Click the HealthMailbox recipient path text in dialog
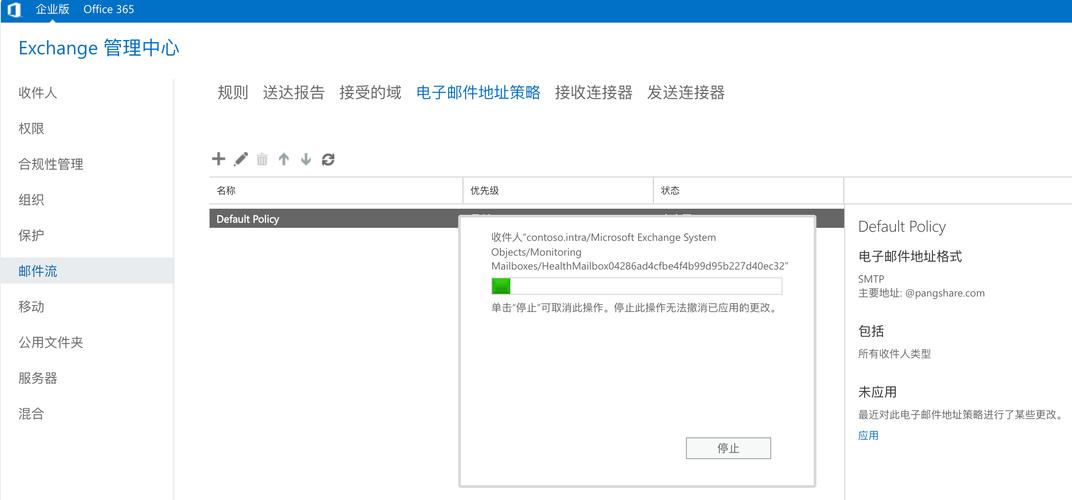This screenshot has height=500, width=1072. click(x=639, y=252)
